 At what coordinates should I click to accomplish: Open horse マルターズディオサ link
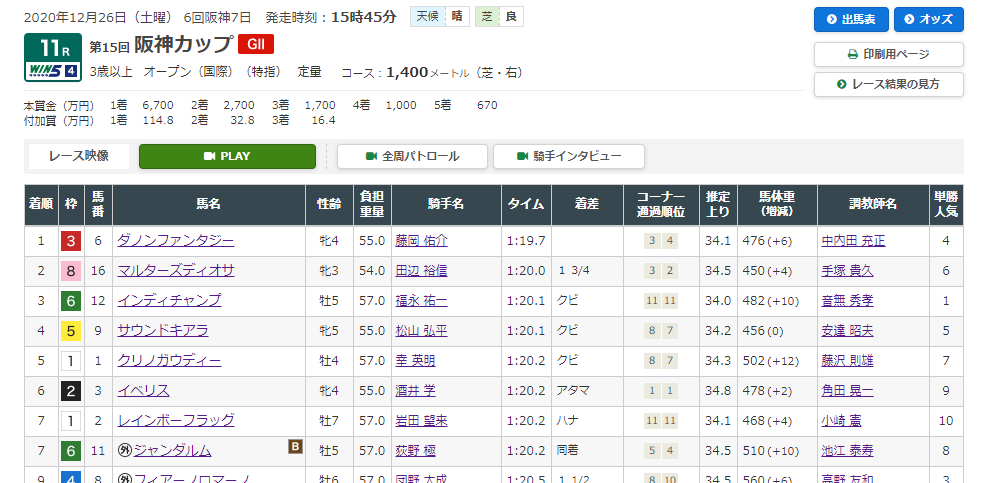pyautogui.click(x=176, y=271)
